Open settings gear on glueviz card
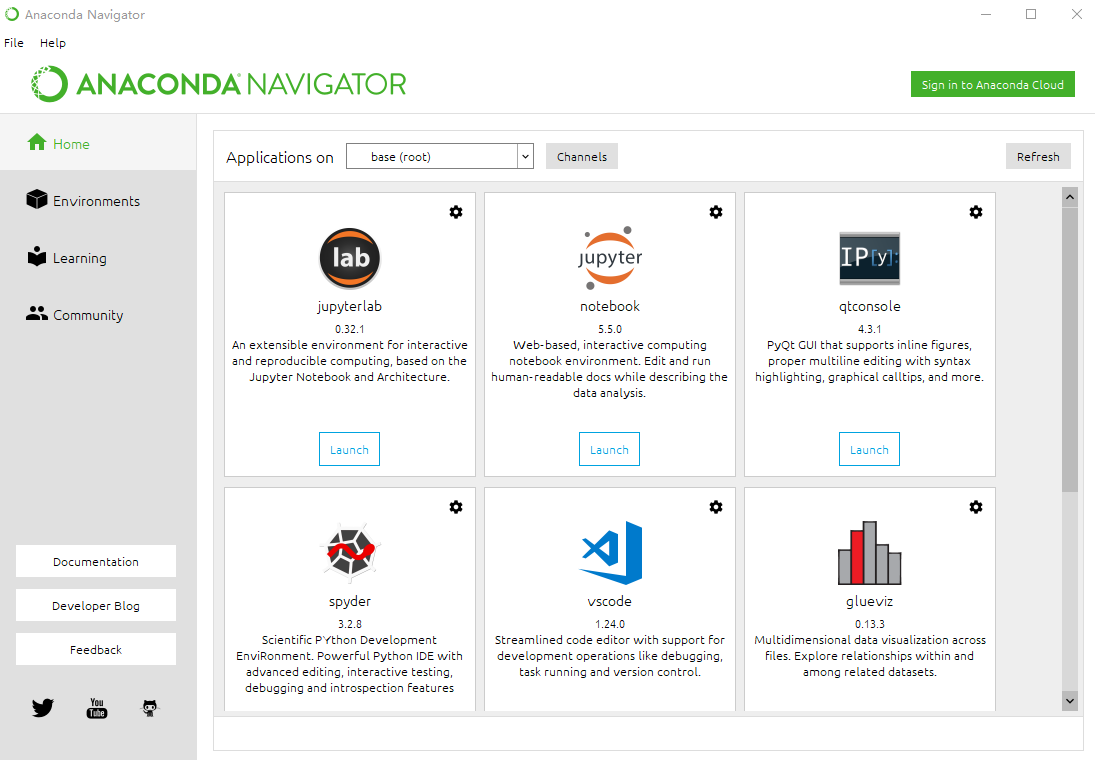Screen dimensions: 1095x760 (976, 507)
